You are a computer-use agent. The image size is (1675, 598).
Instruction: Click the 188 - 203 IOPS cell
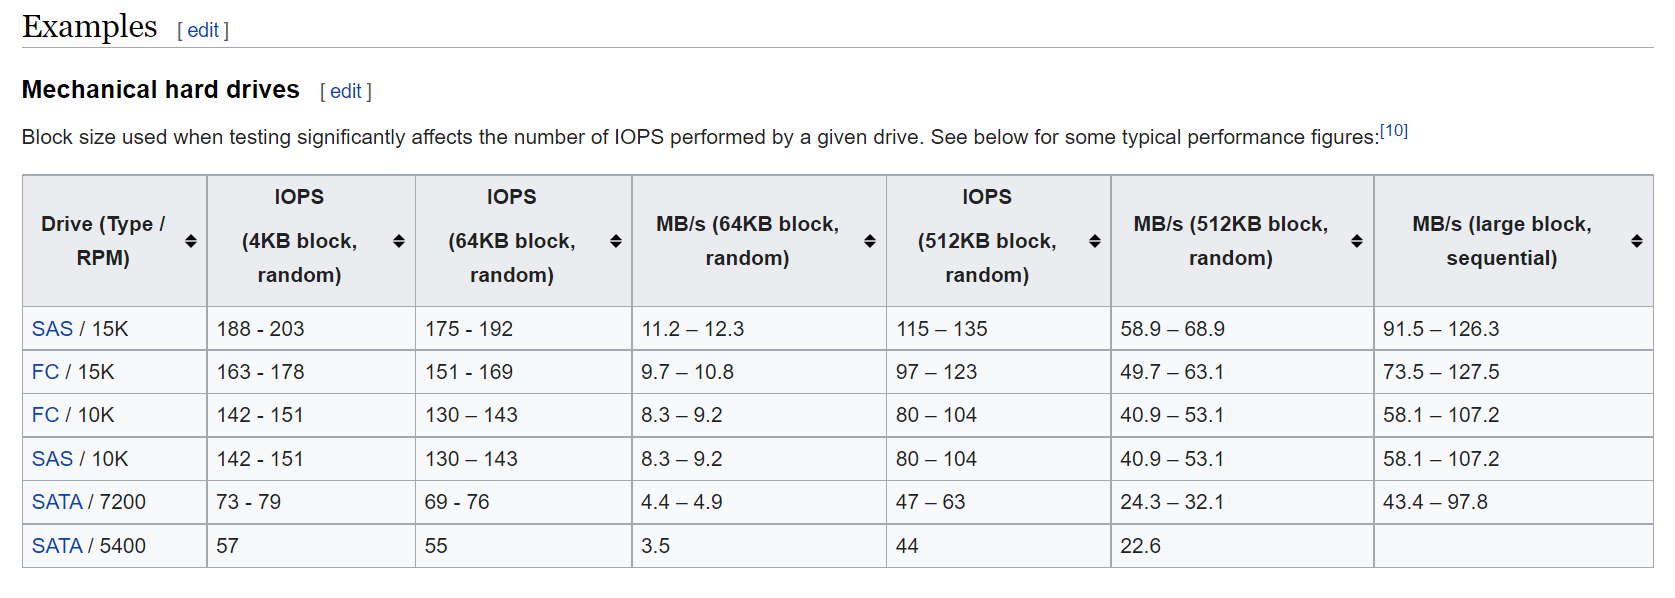pos(260,329)
